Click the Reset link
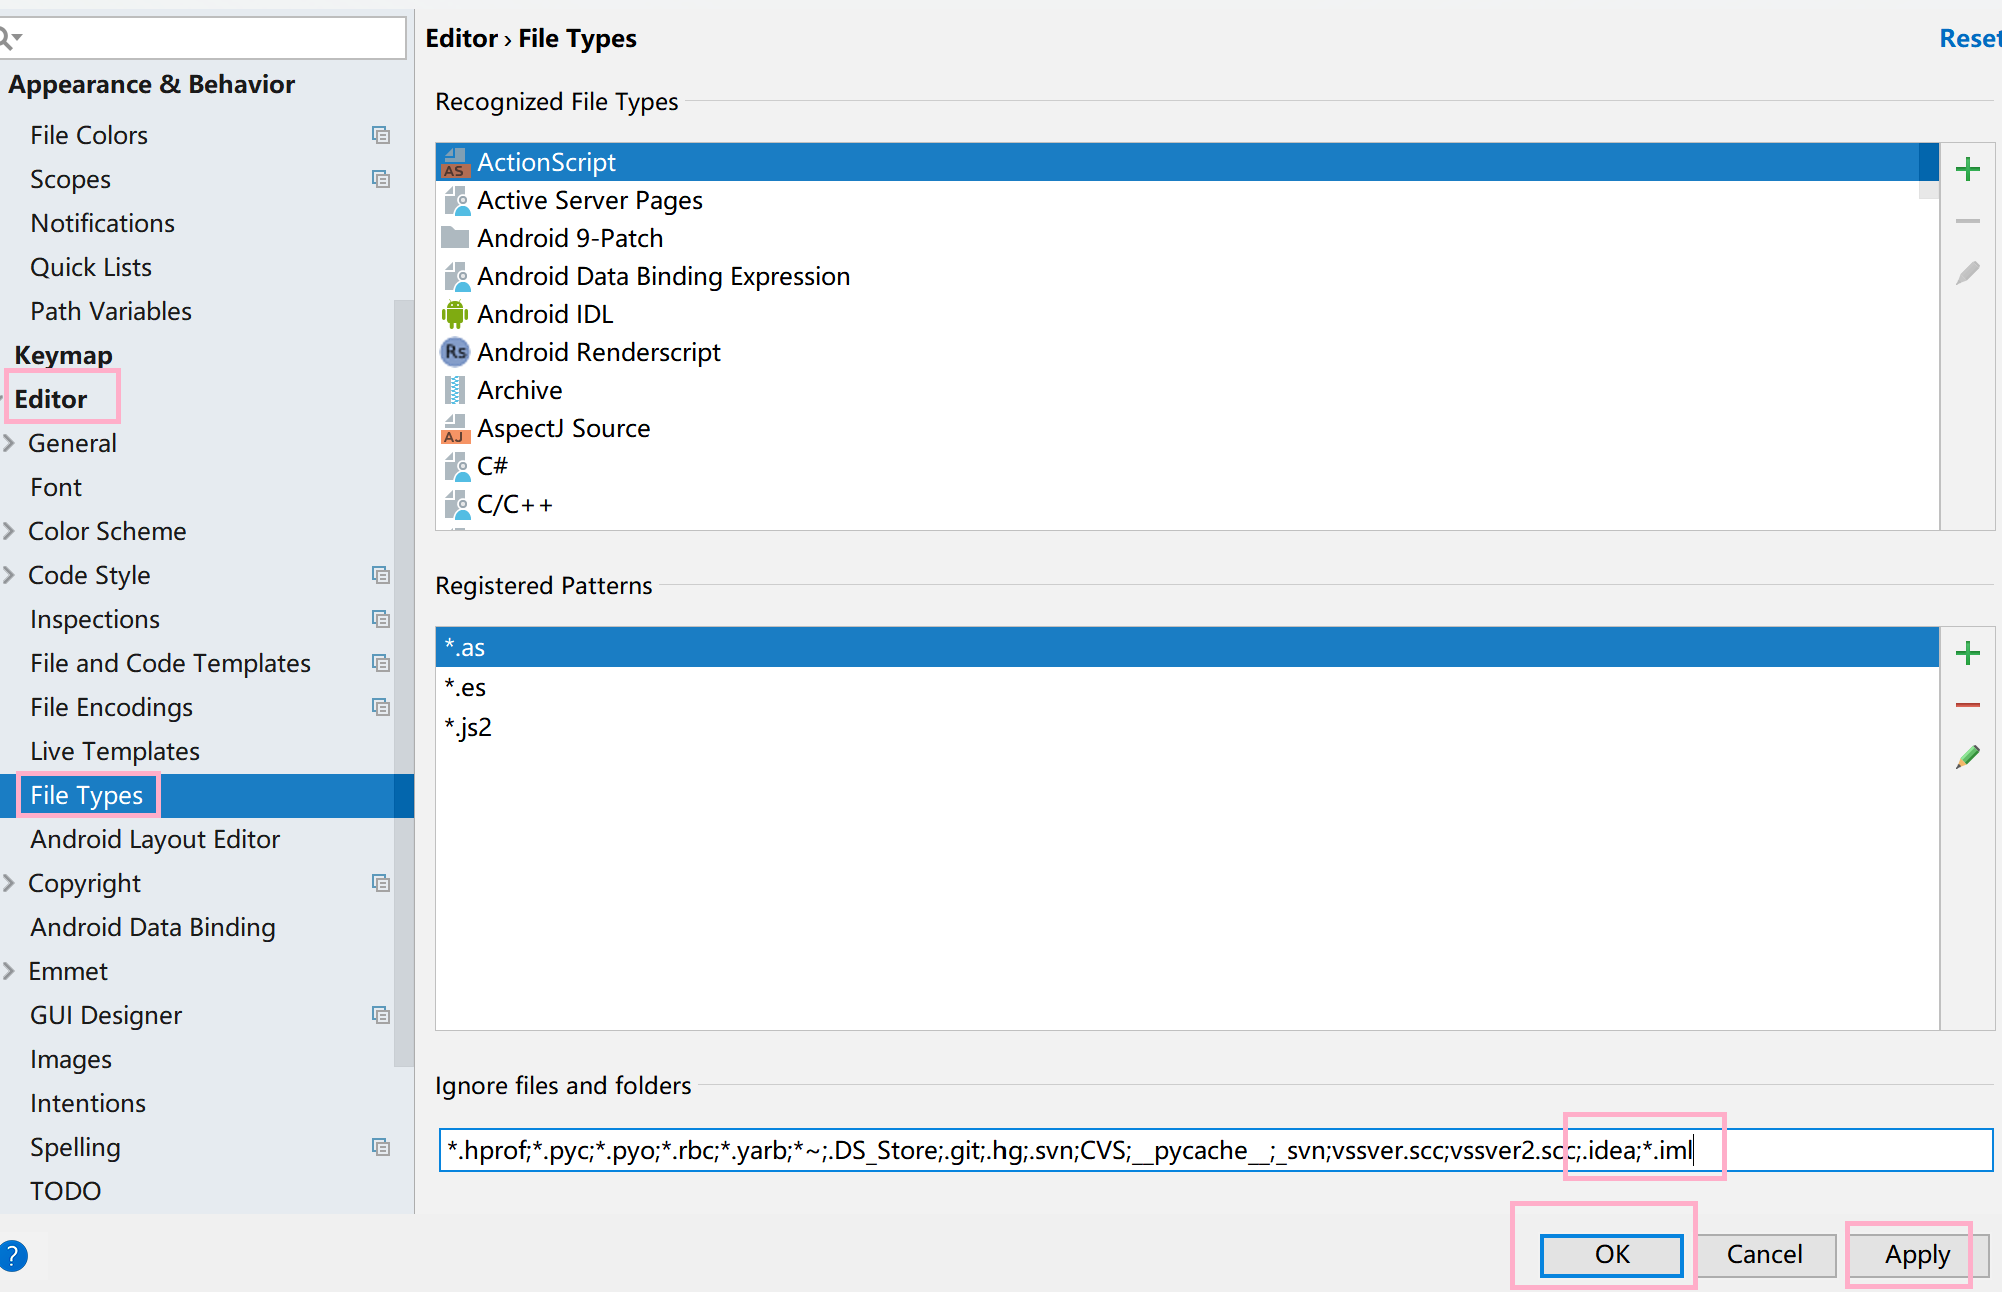 [x=1968, y=38]
